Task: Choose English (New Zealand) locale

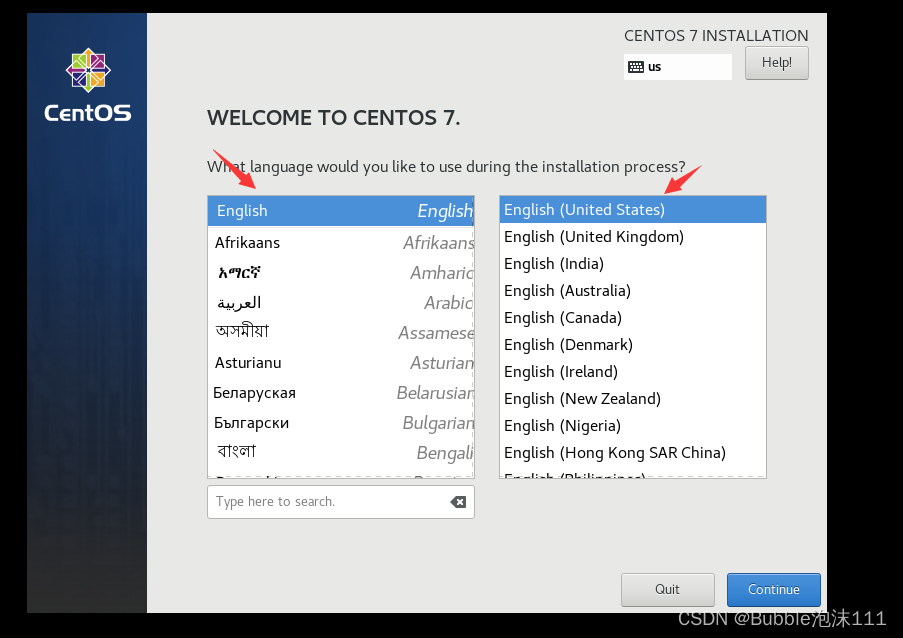Action: click(x=633, y=399)
